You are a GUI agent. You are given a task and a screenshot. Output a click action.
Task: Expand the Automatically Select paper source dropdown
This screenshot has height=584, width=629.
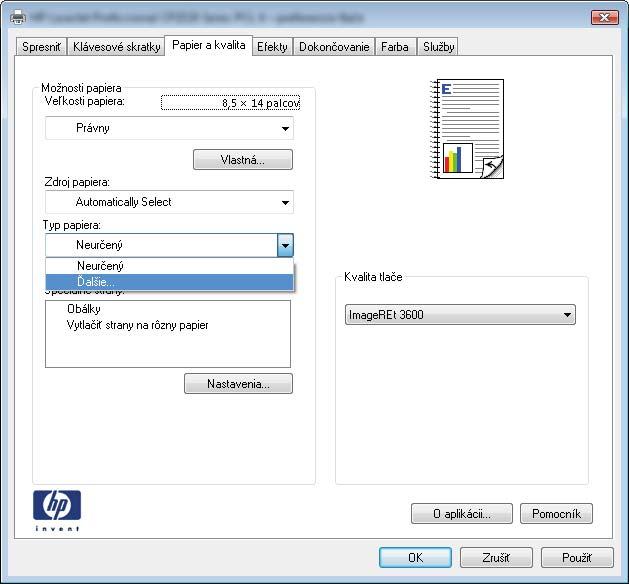(x=169, y=202)
